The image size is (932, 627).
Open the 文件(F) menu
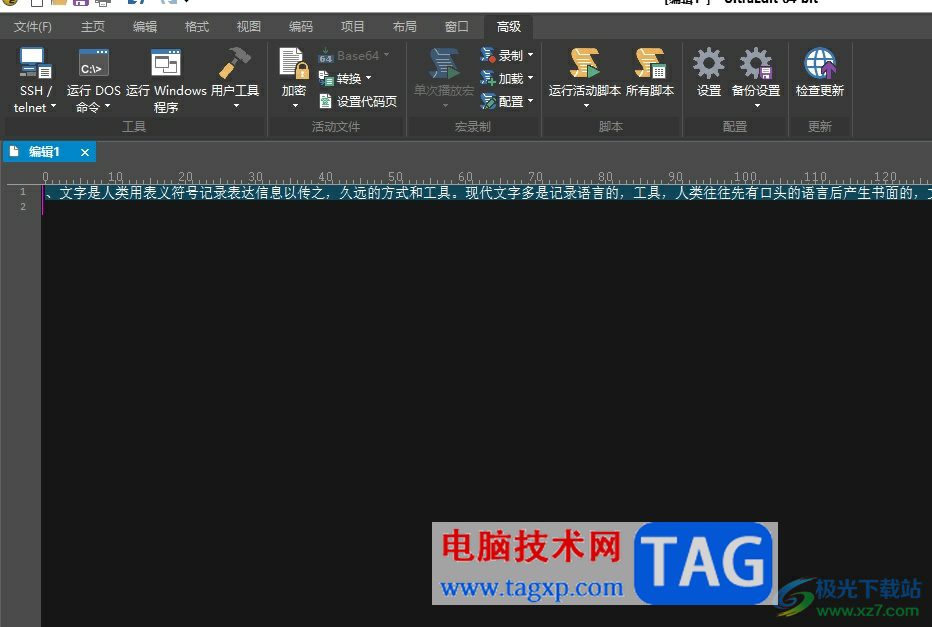tap(33, 27)
